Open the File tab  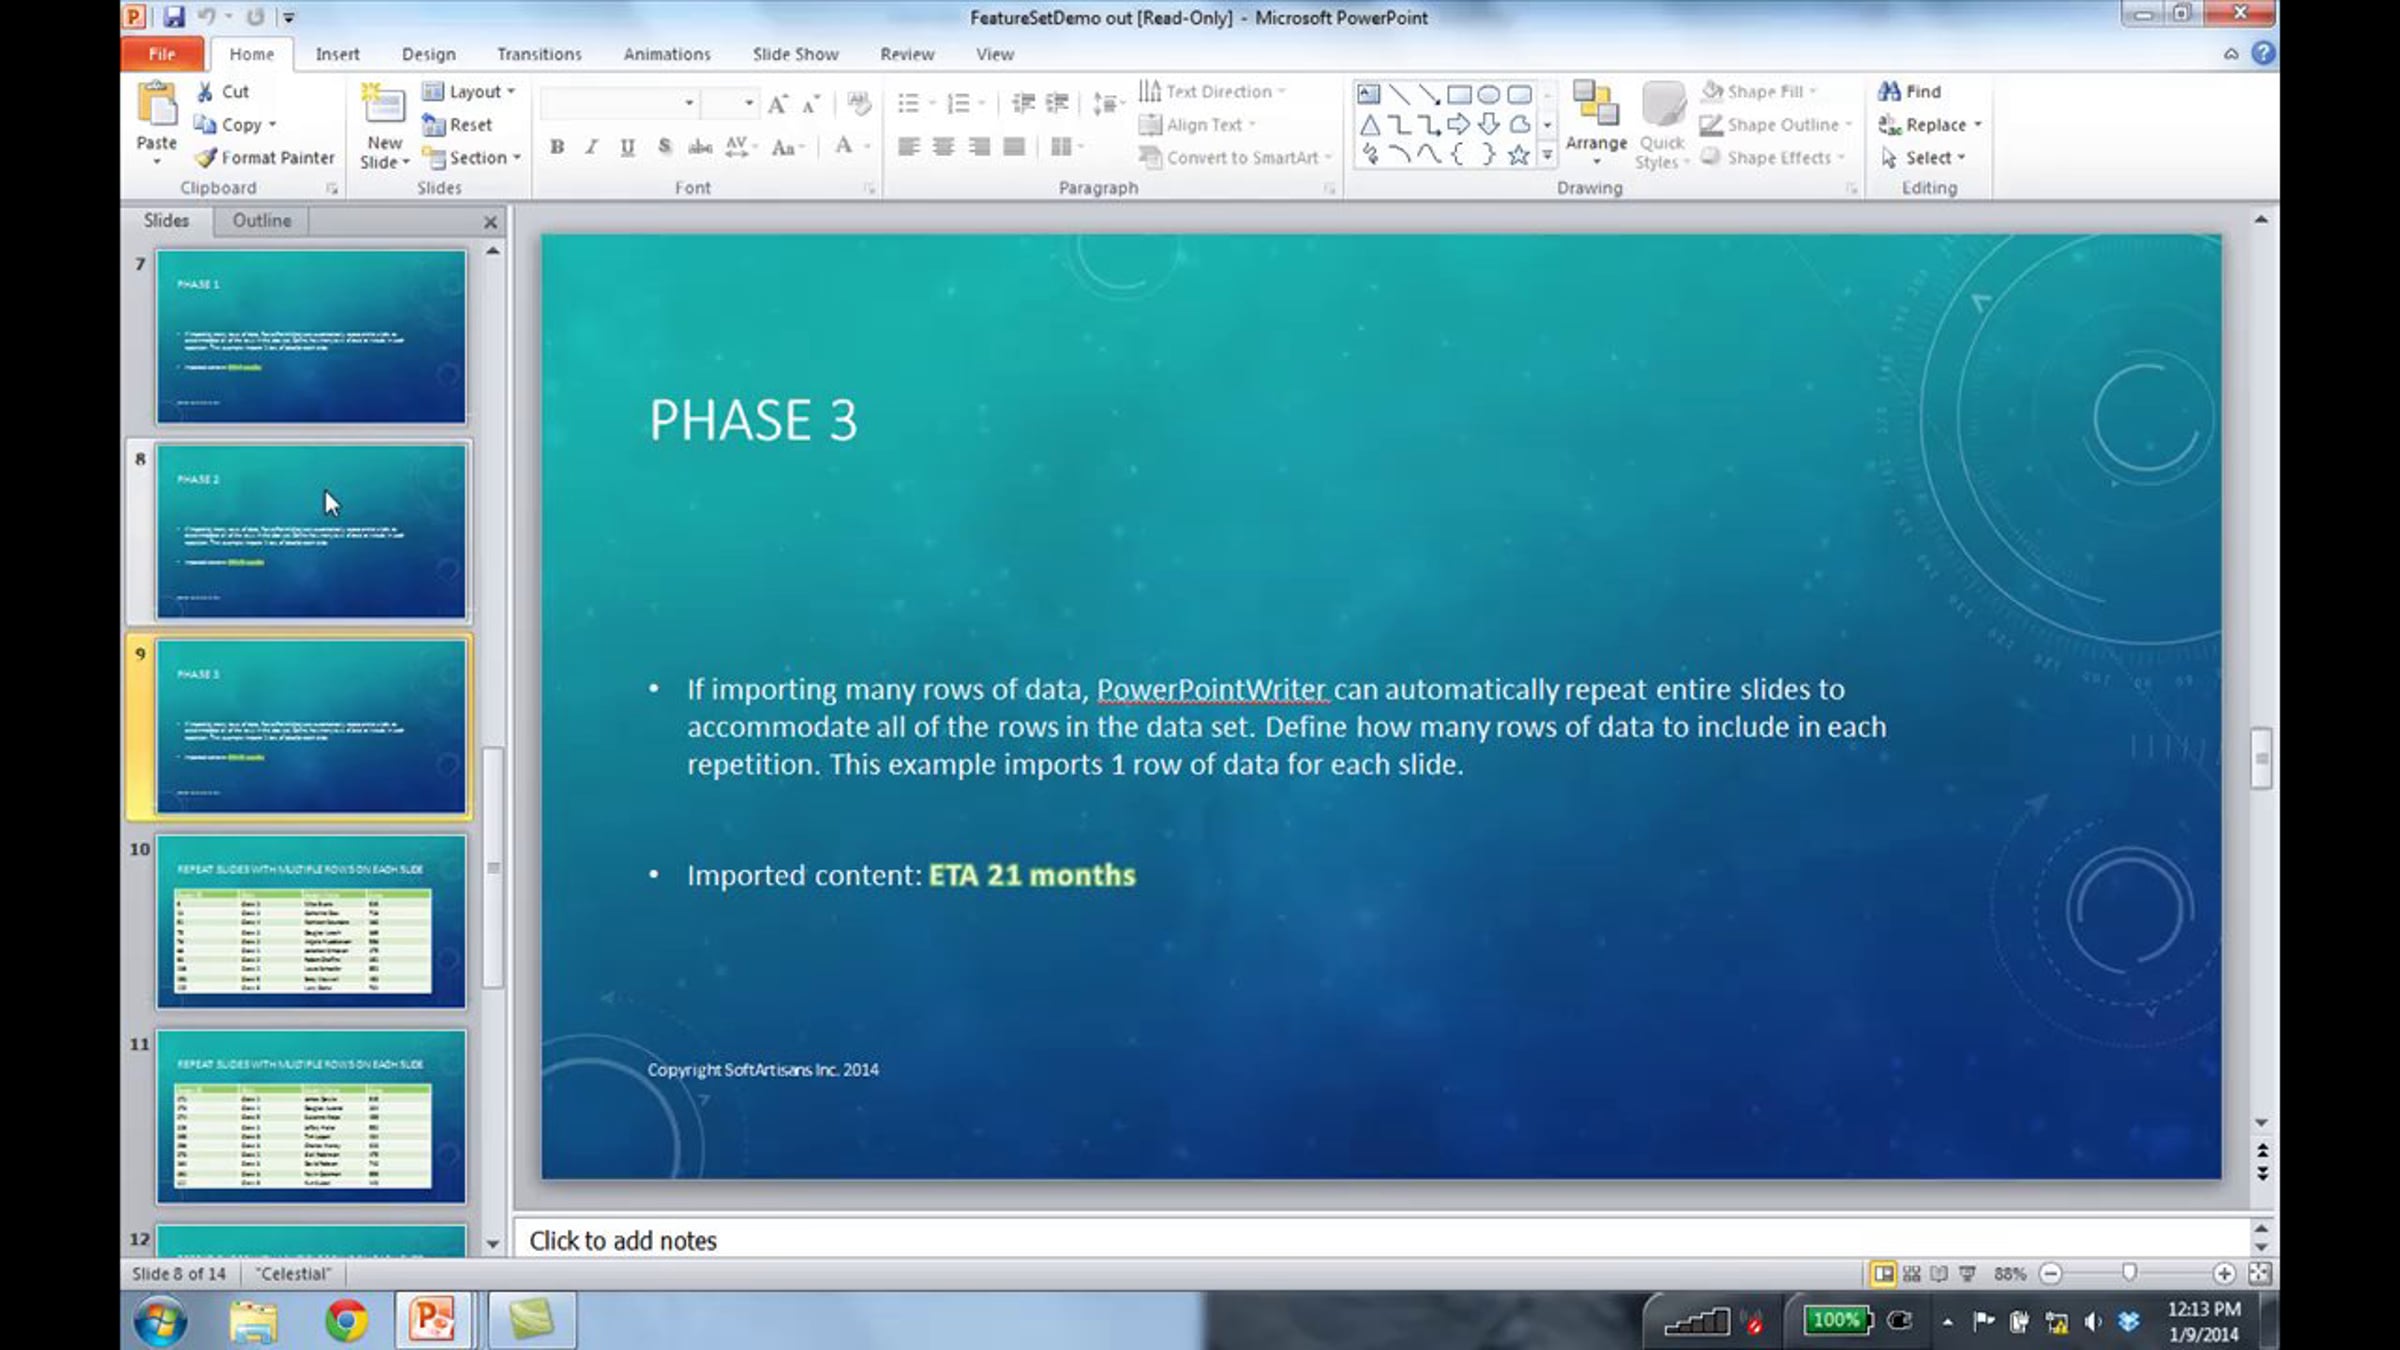tap(162, 54)
